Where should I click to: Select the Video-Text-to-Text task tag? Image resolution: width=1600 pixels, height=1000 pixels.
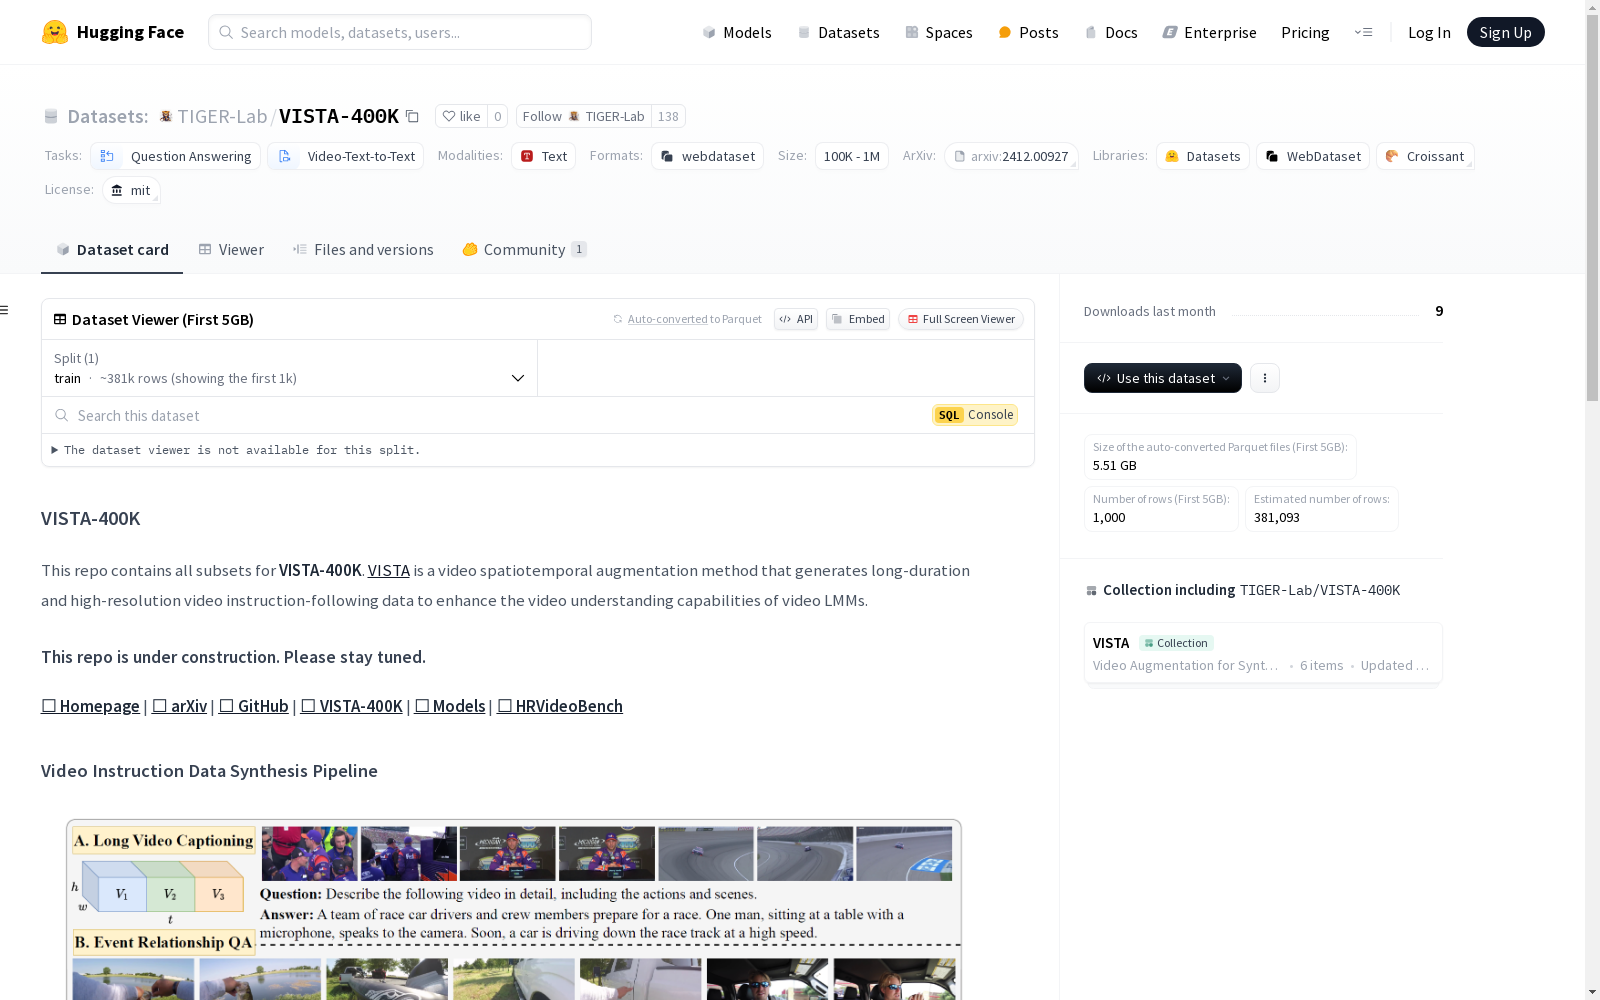point(345,156)
